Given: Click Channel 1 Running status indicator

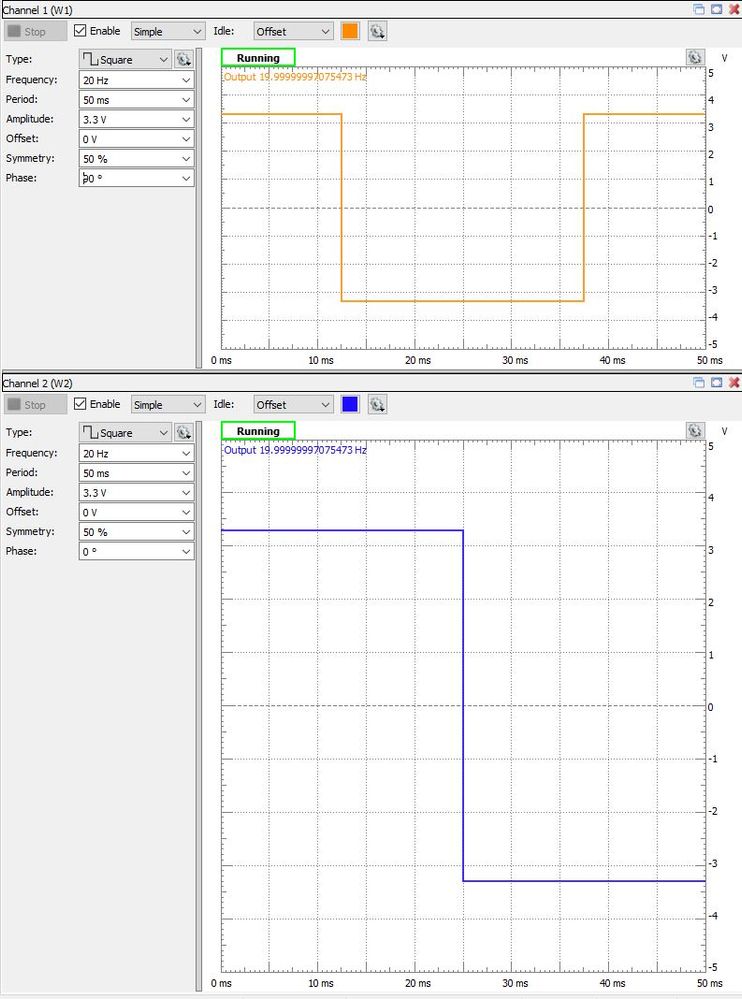Looking at the screenshot, I should click(x=258, y=57).
